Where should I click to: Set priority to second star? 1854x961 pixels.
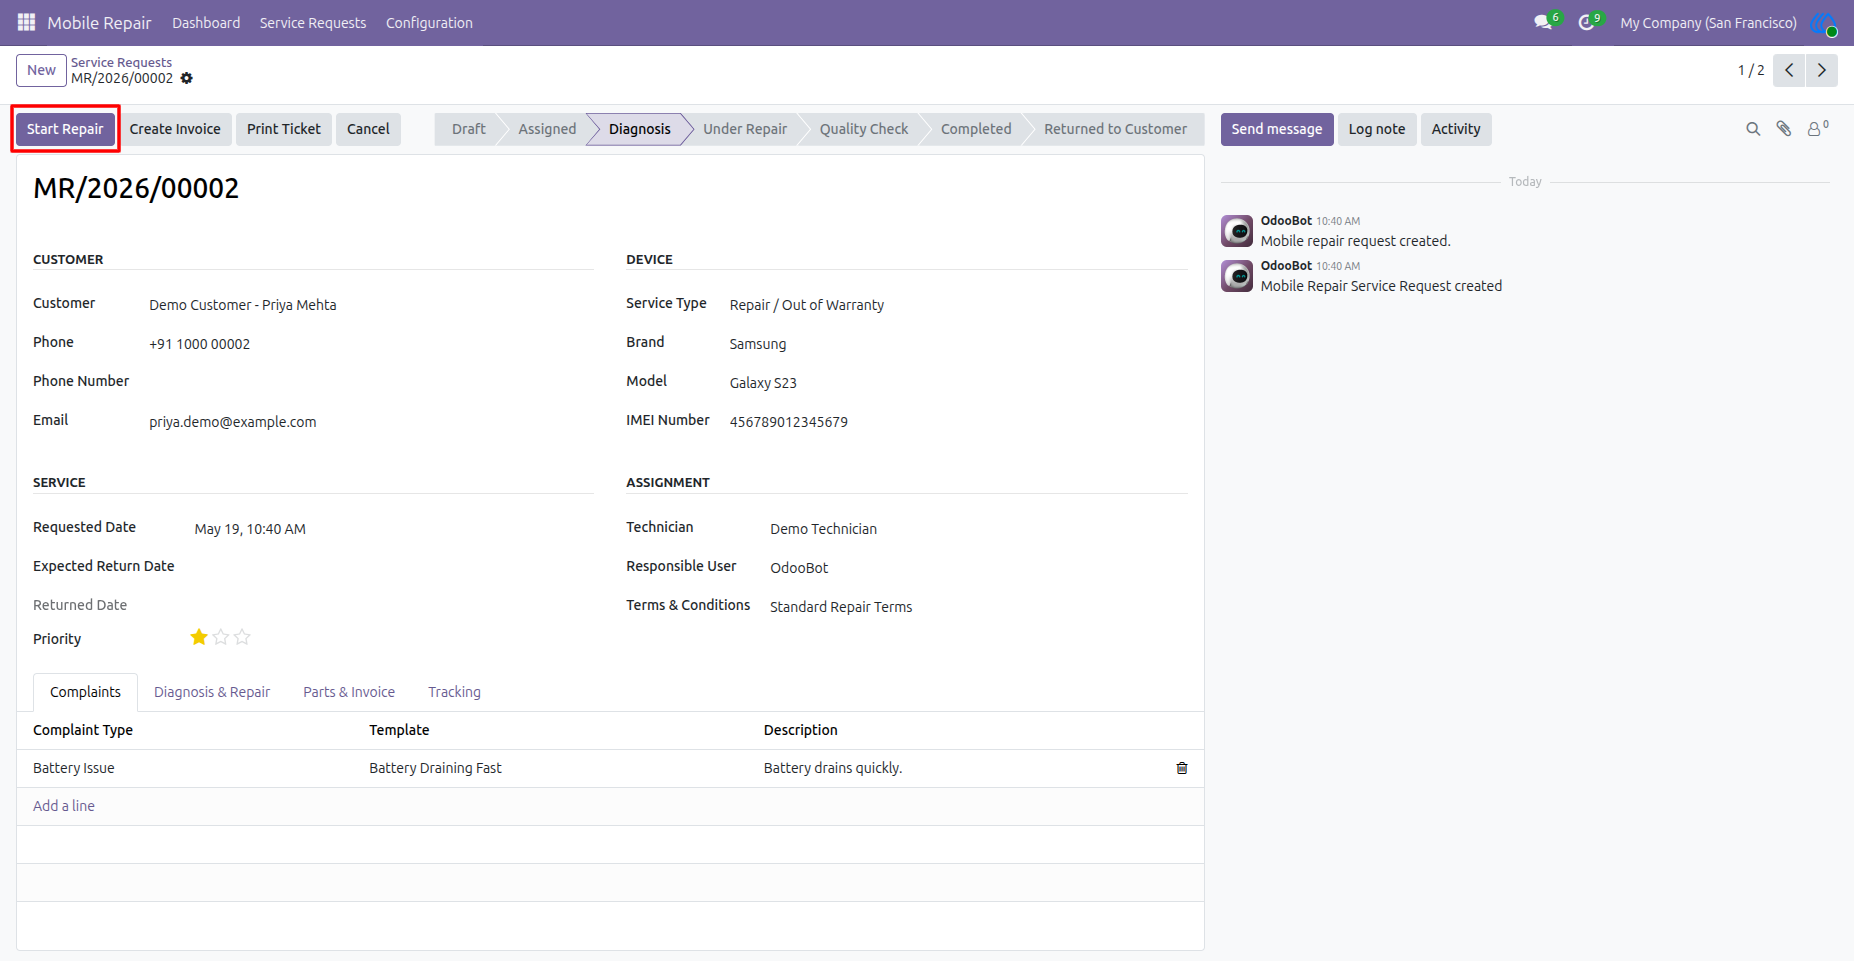(221, 637)
